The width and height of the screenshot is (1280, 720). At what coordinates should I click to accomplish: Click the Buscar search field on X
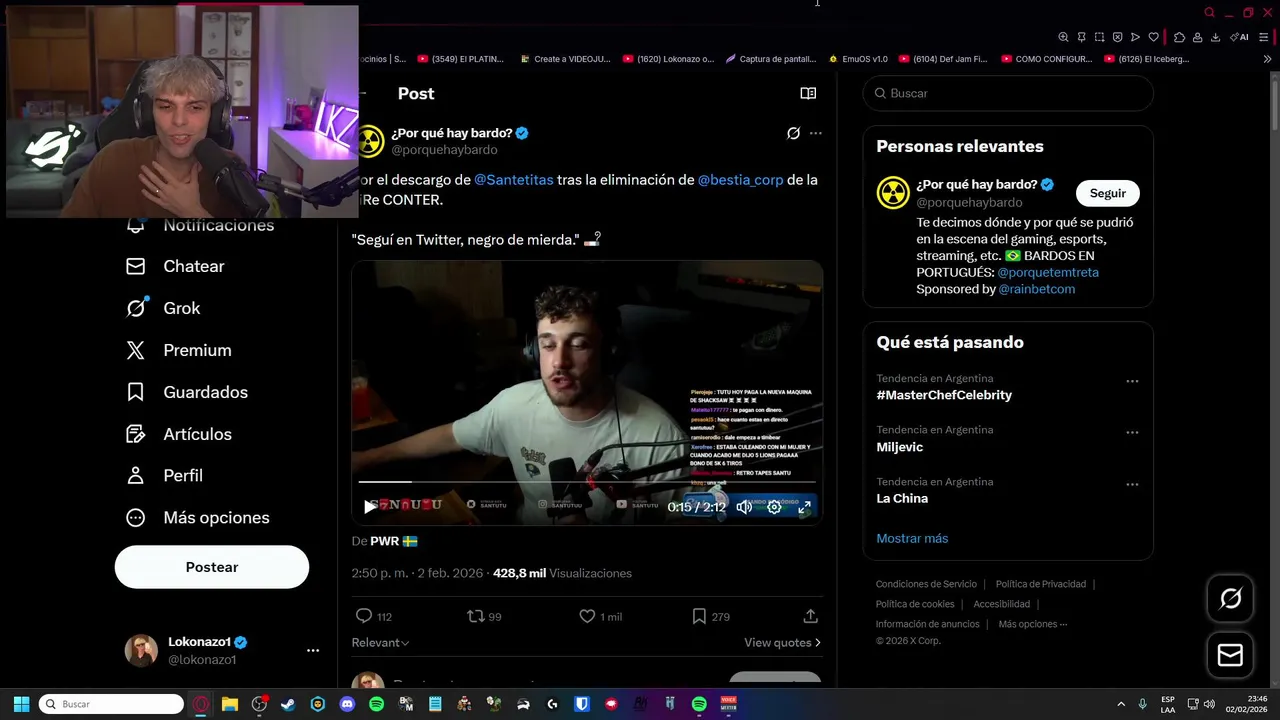[1008, 93]
